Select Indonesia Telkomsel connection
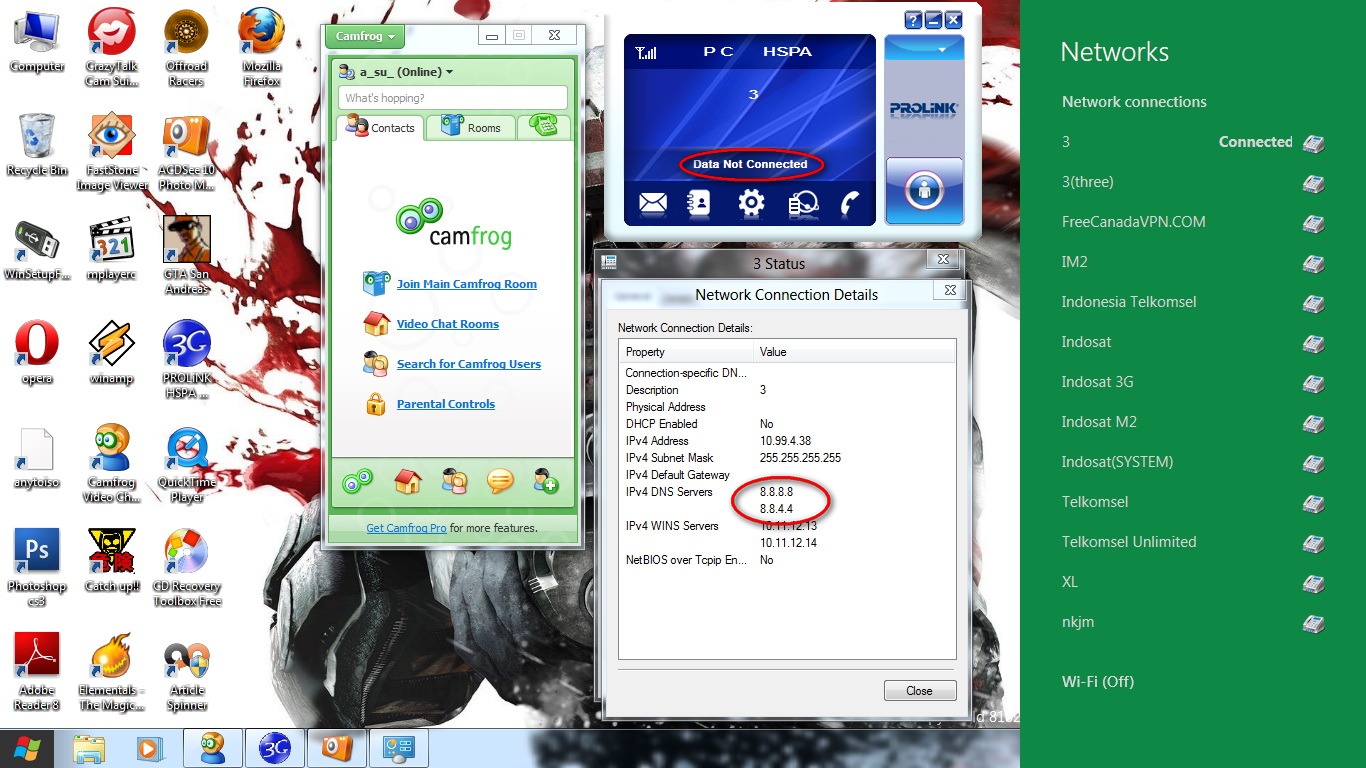The image size is (1366, 768). tap(1193, 302)
